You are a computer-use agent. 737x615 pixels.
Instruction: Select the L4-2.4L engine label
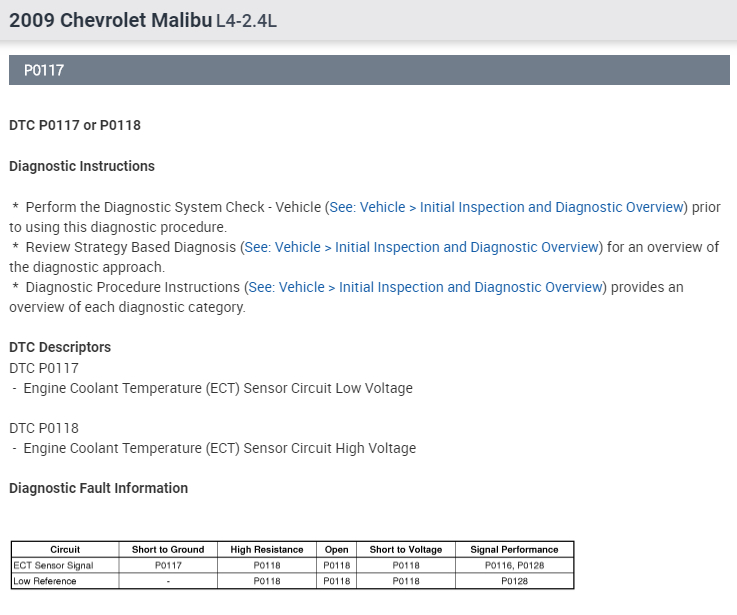coord(246,21)
